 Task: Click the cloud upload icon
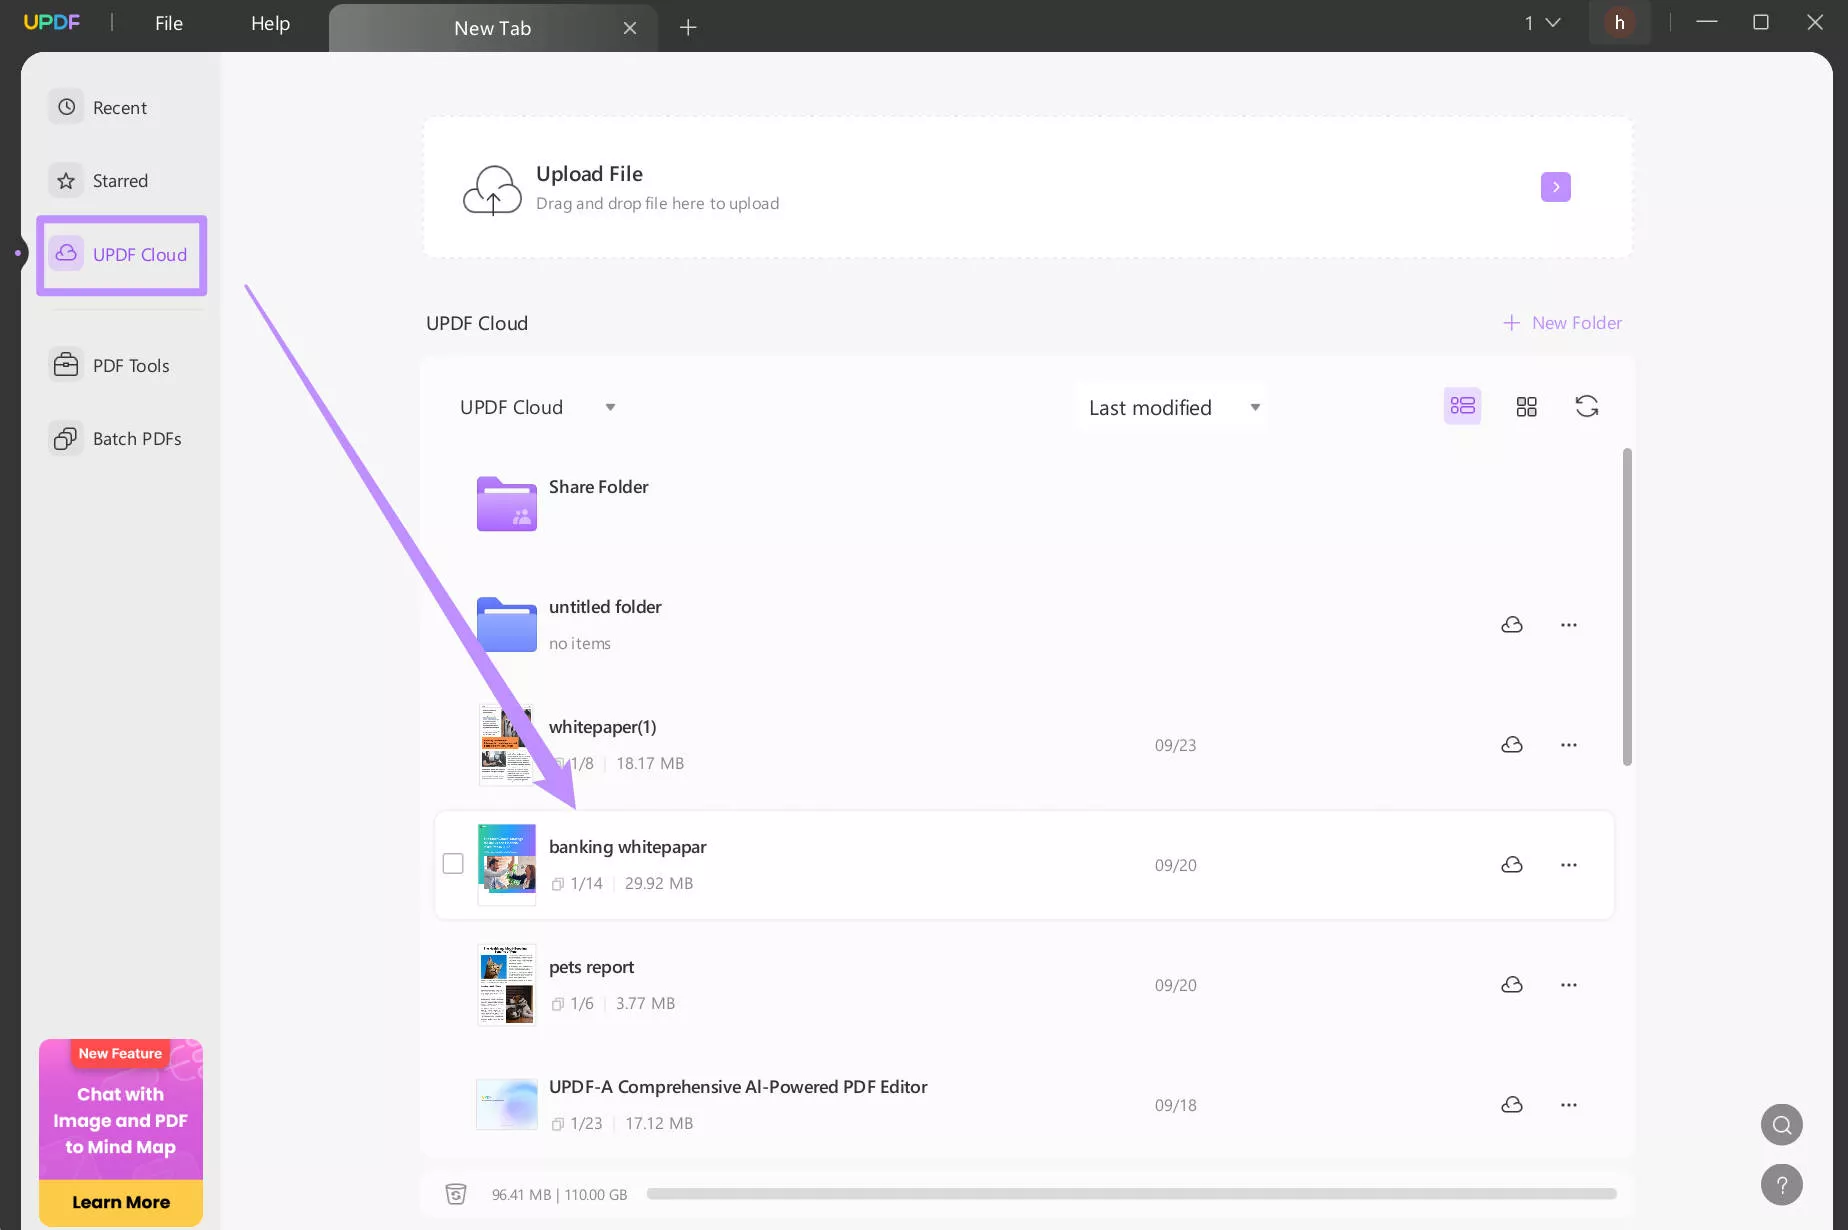click(492, 190)
